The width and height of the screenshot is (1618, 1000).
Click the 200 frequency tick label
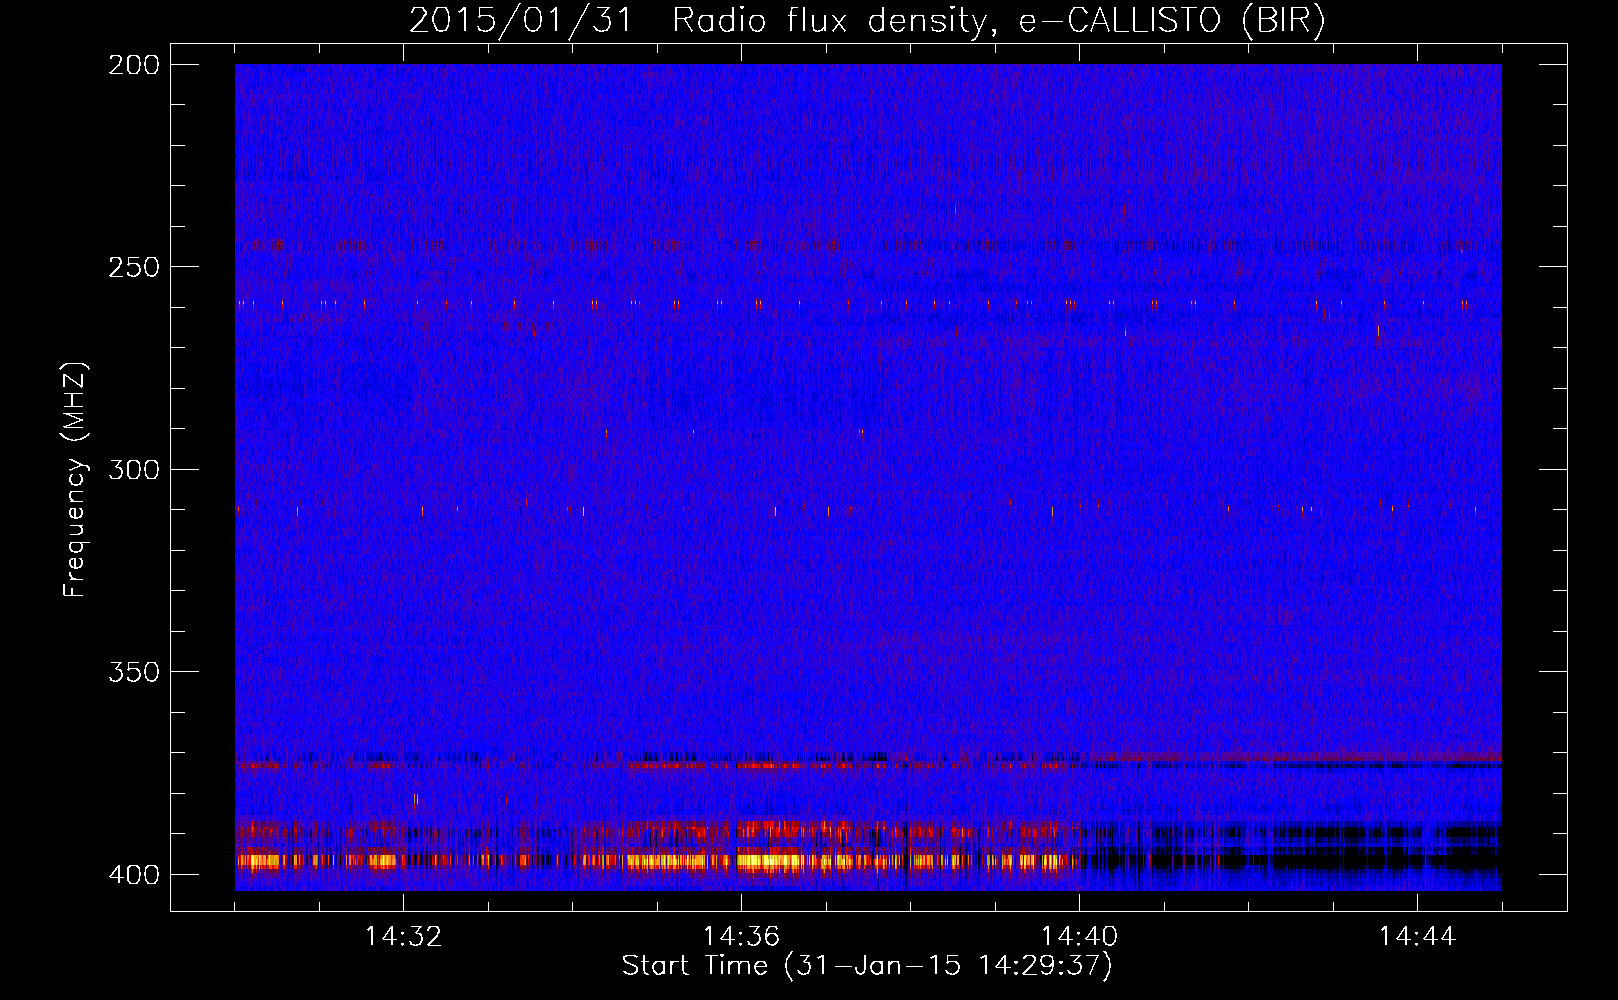[x=133, y=65]
